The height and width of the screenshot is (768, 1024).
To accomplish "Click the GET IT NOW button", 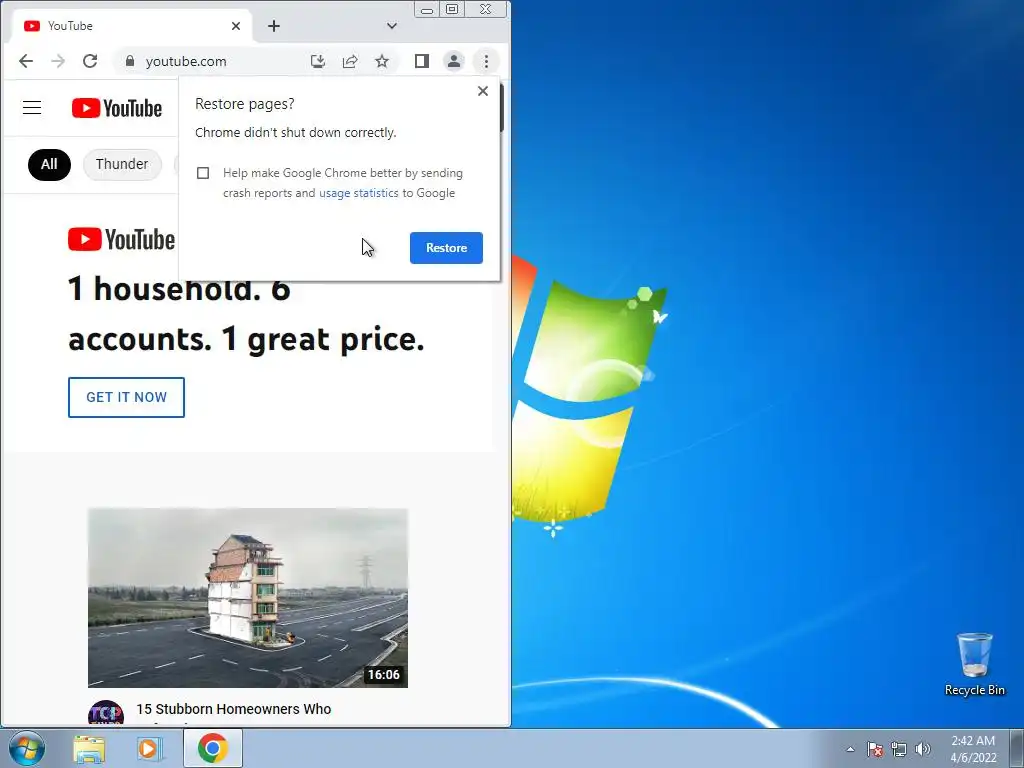I will coord(126,397).
